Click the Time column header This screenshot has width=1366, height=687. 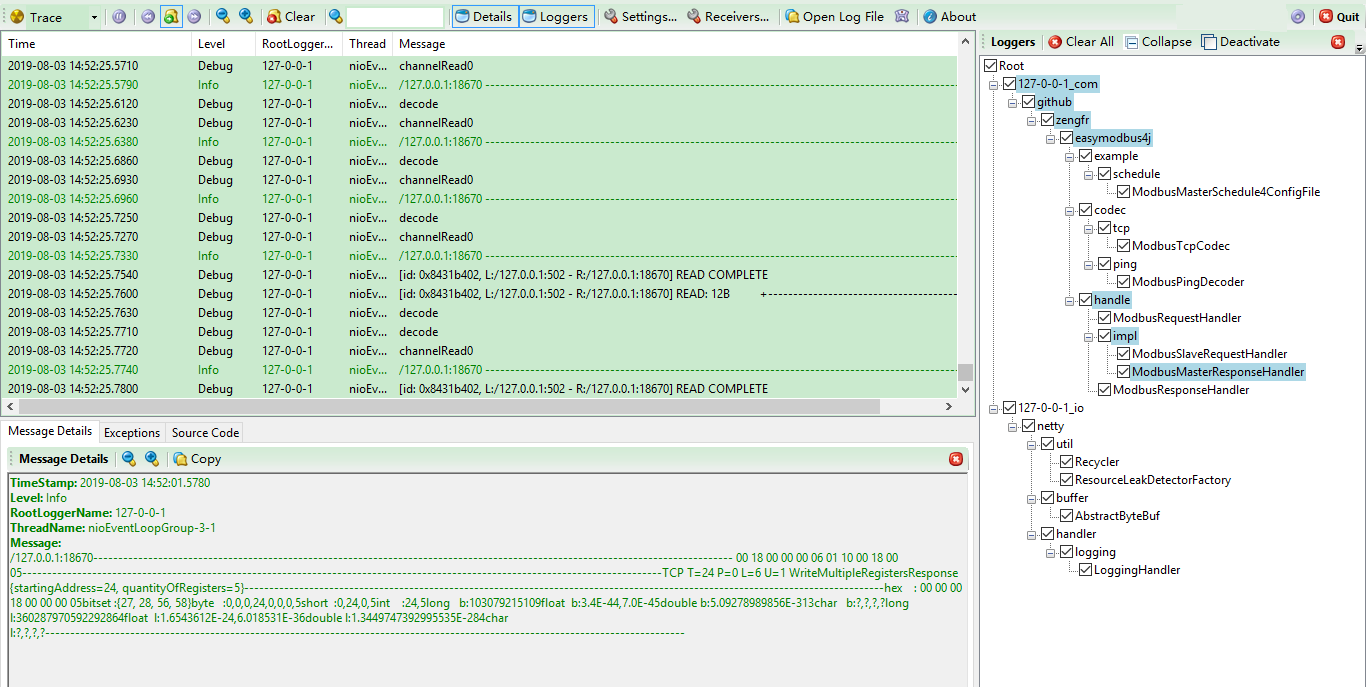point(96,44)
